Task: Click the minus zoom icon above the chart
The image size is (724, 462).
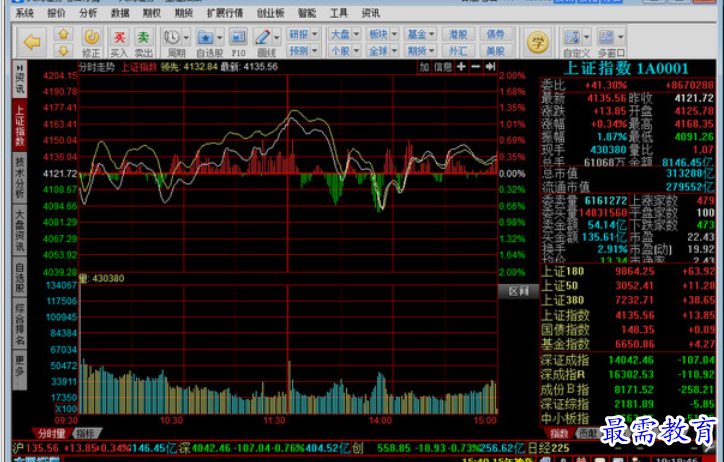Action: (476, 67)
